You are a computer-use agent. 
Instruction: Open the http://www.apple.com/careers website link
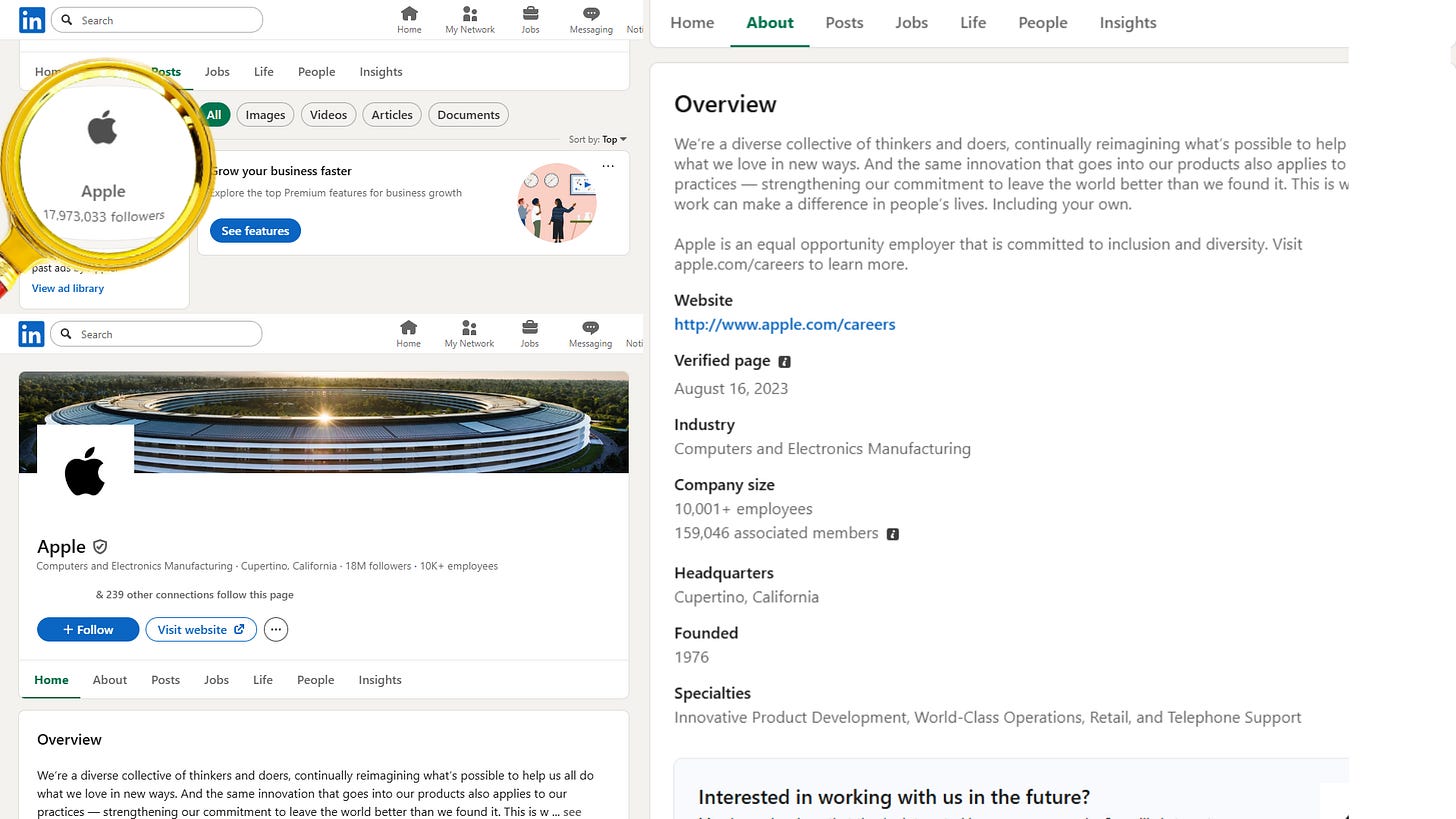pyautogui.click(x=785, y=324)
